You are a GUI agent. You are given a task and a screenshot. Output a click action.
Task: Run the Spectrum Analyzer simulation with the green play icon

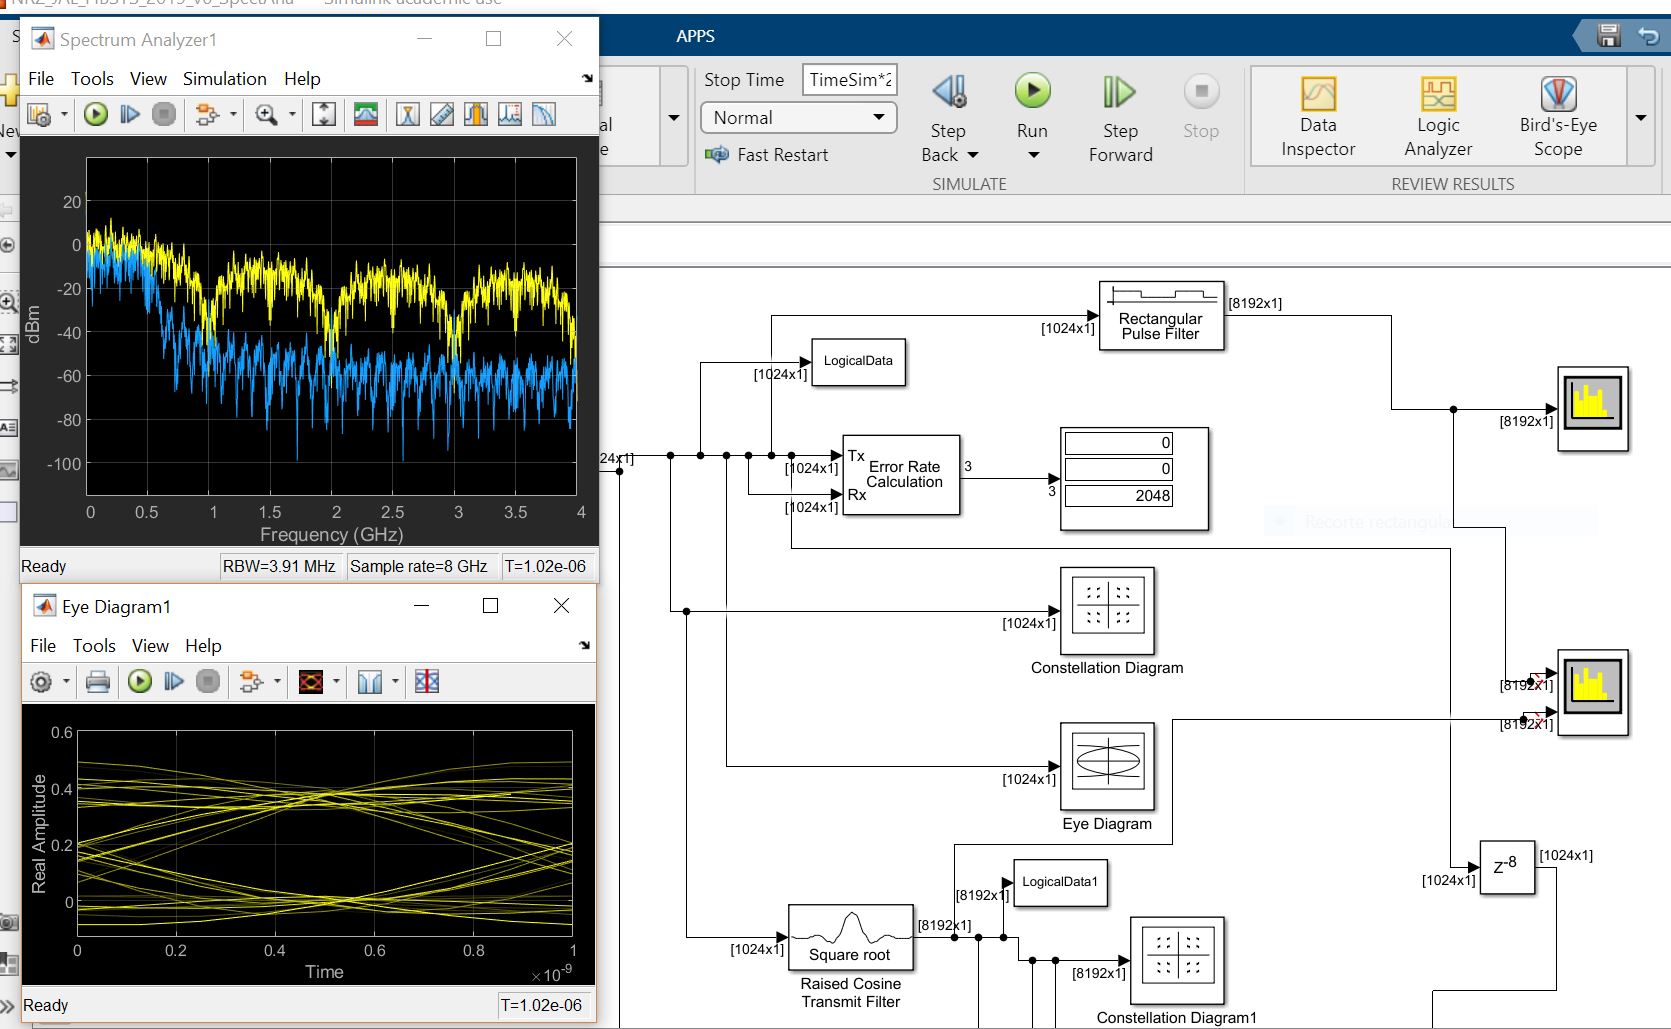click(x=96, y=115)
